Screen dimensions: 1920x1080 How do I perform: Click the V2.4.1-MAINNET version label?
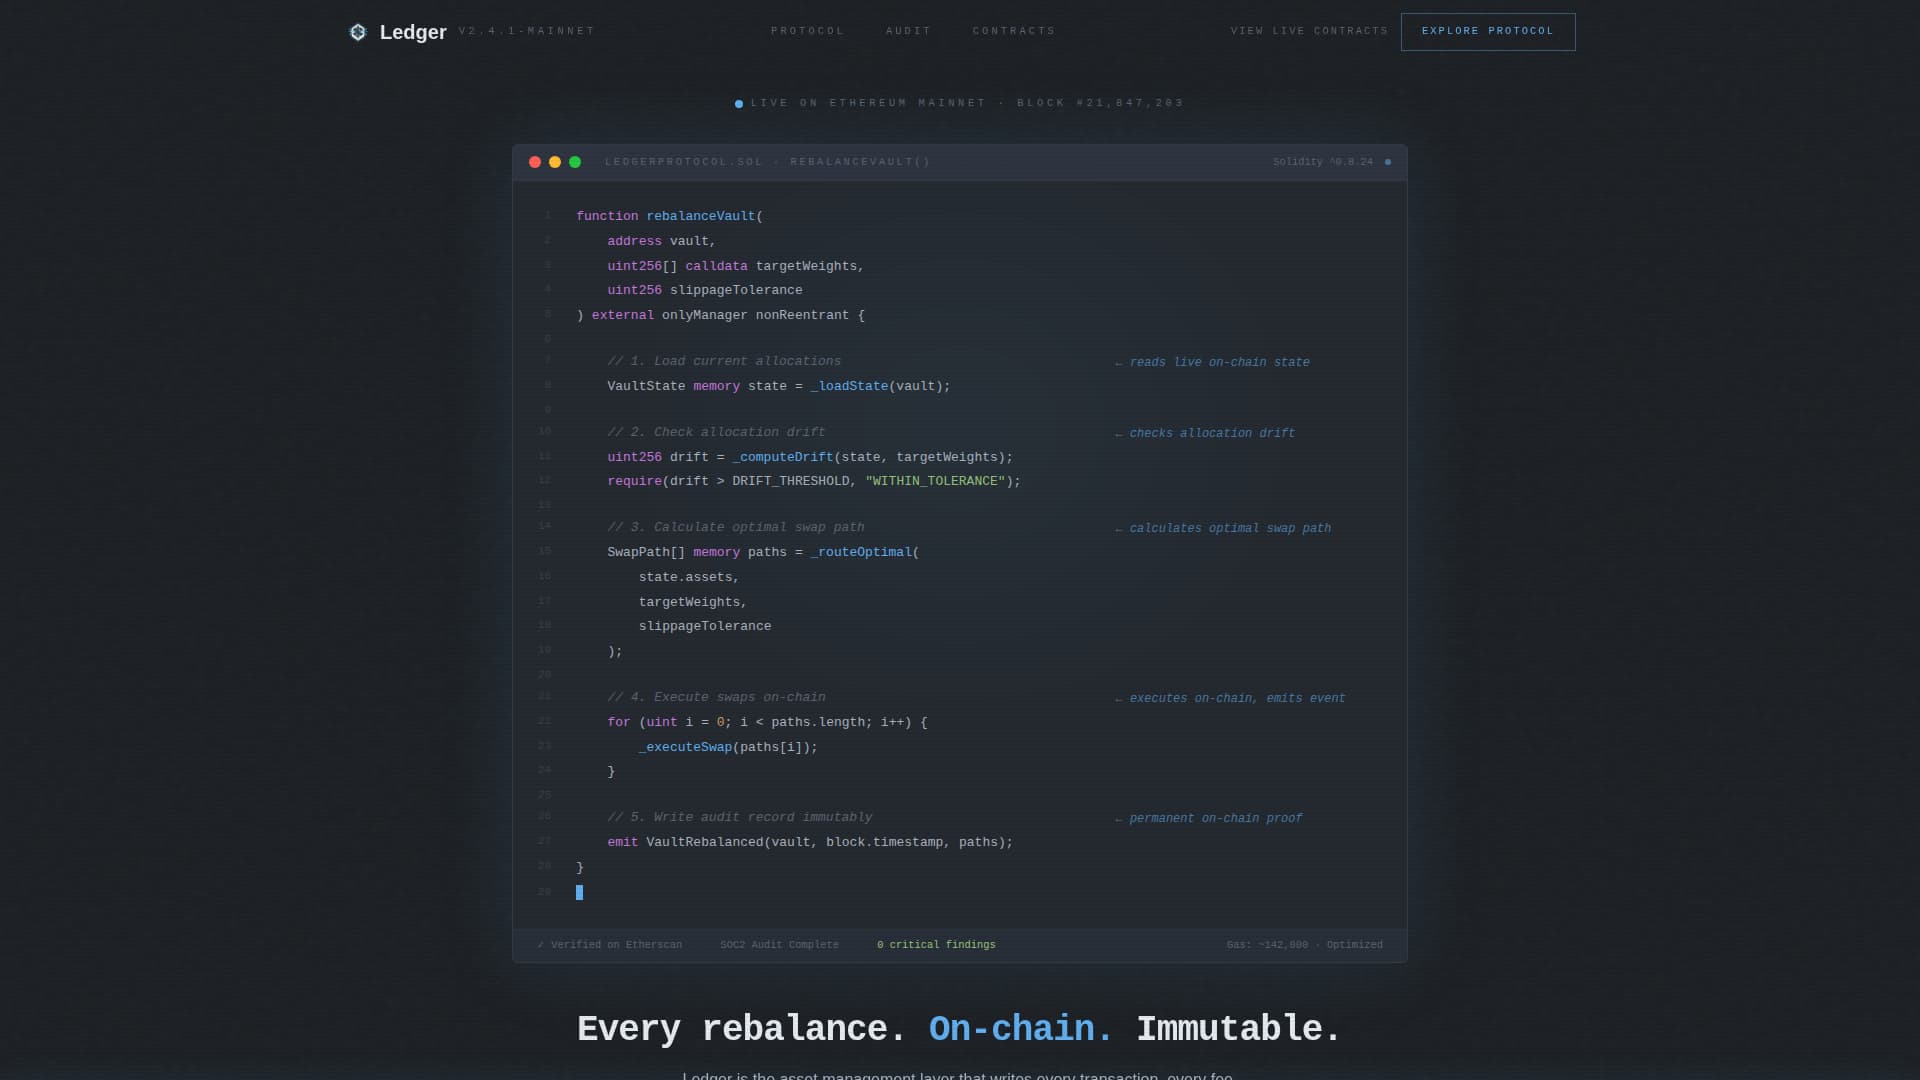(527, 31)
